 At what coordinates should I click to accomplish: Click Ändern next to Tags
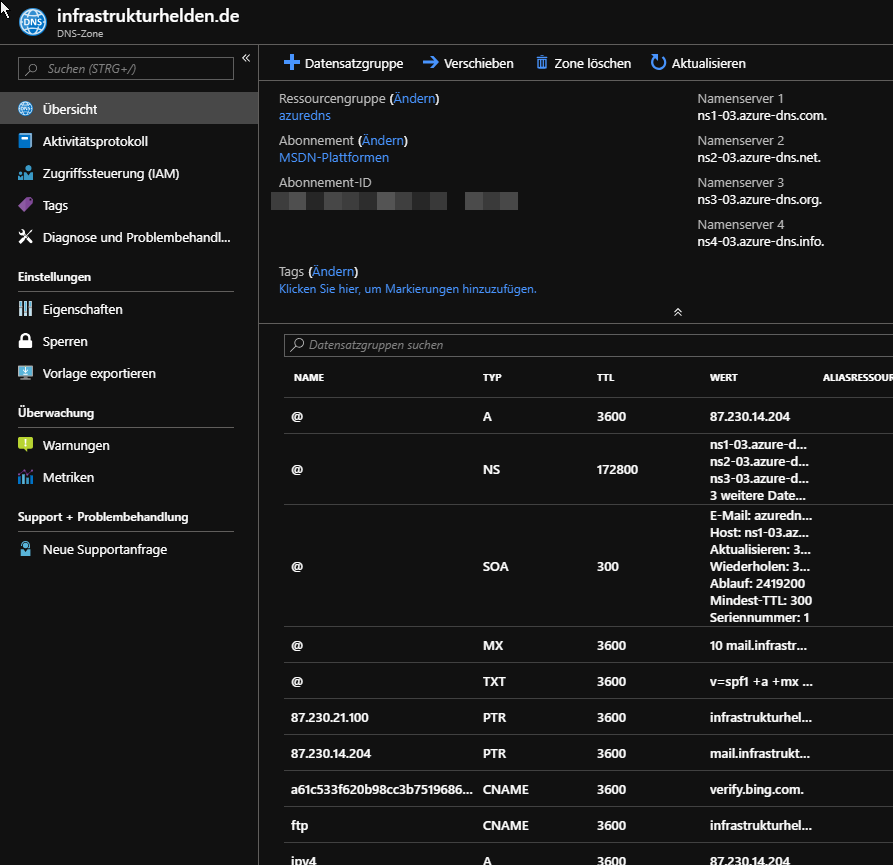point(333,271)
